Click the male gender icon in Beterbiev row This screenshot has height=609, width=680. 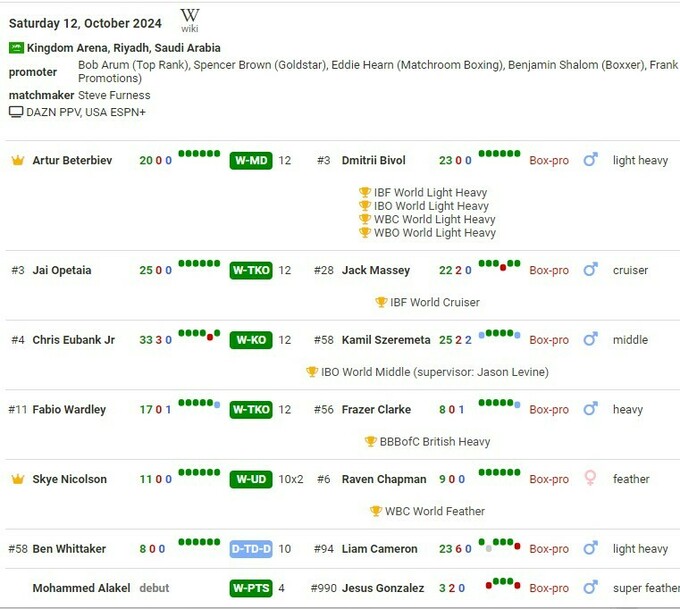click(591, 160)
